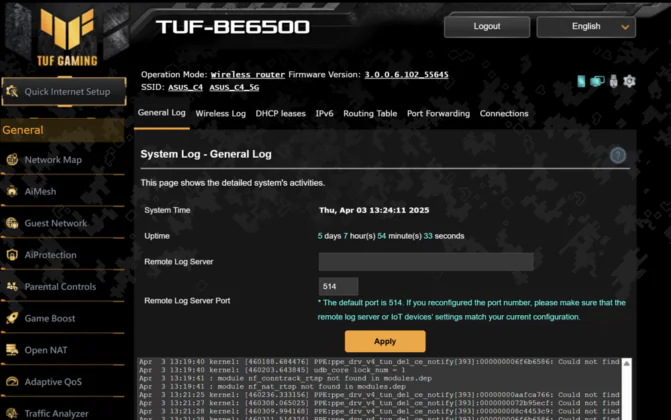Click the TUF Gaming logo
671x420 pixels.
[x=67, y=38]
